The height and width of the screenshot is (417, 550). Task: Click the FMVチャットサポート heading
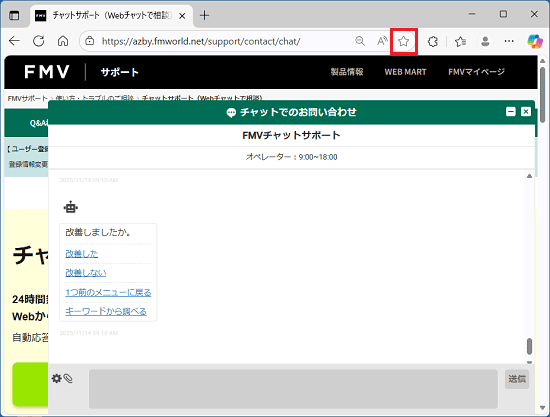click(291, 135)
